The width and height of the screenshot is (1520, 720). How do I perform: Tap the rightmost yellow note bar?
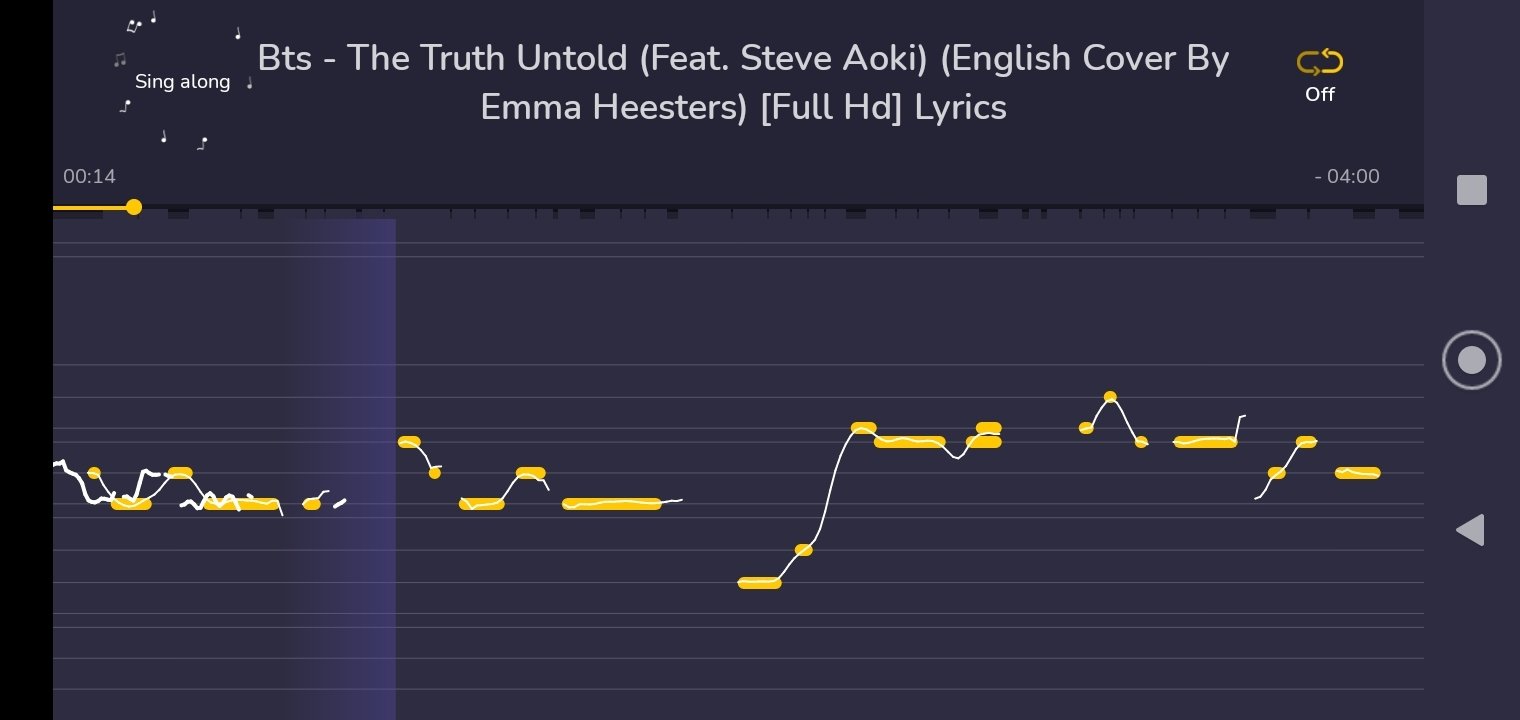[1358, 473]
